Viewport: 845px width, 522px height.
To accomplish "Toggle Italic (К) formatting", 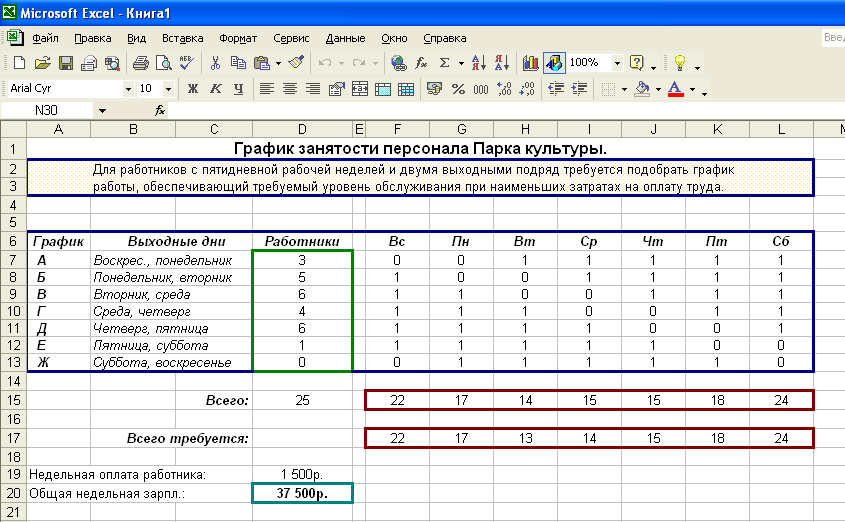I will [x=215, y=89].
